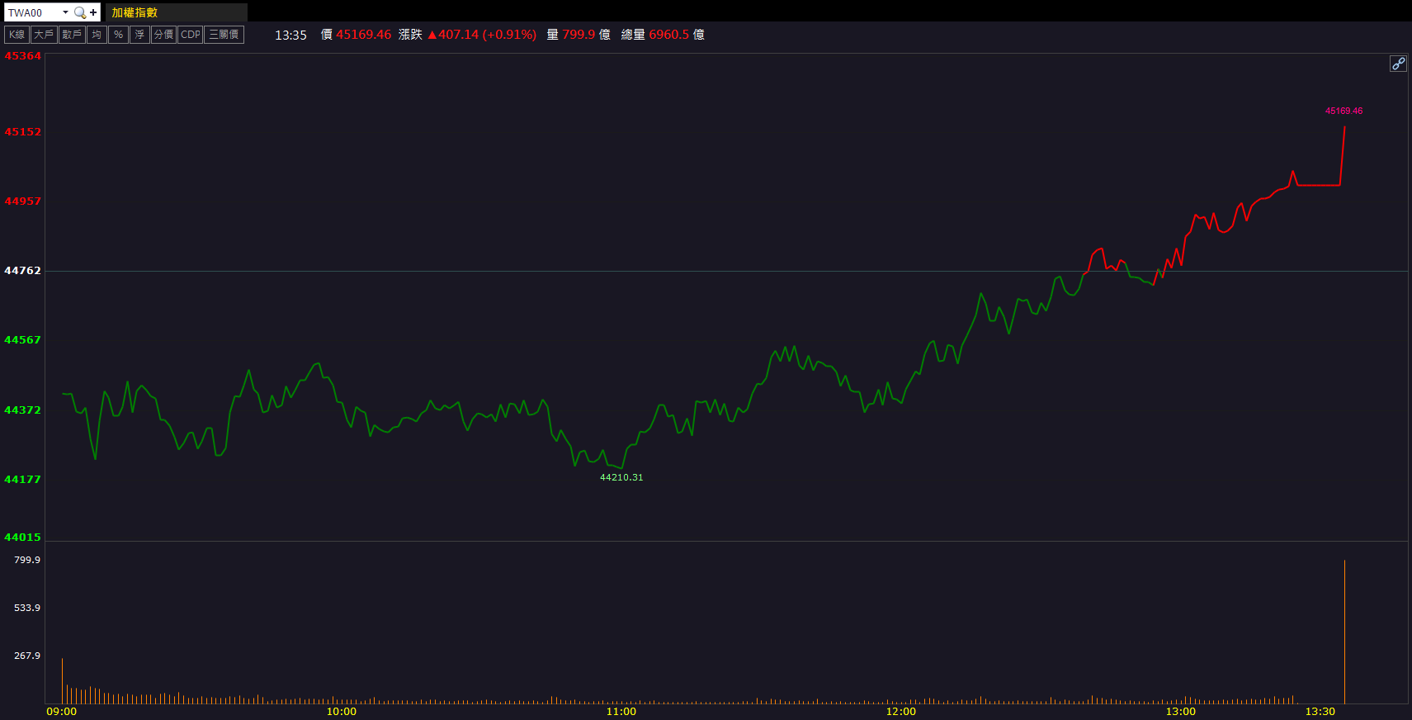Click the plus icon beside search
Screen dimensions: 1412x720
[93, 12]
